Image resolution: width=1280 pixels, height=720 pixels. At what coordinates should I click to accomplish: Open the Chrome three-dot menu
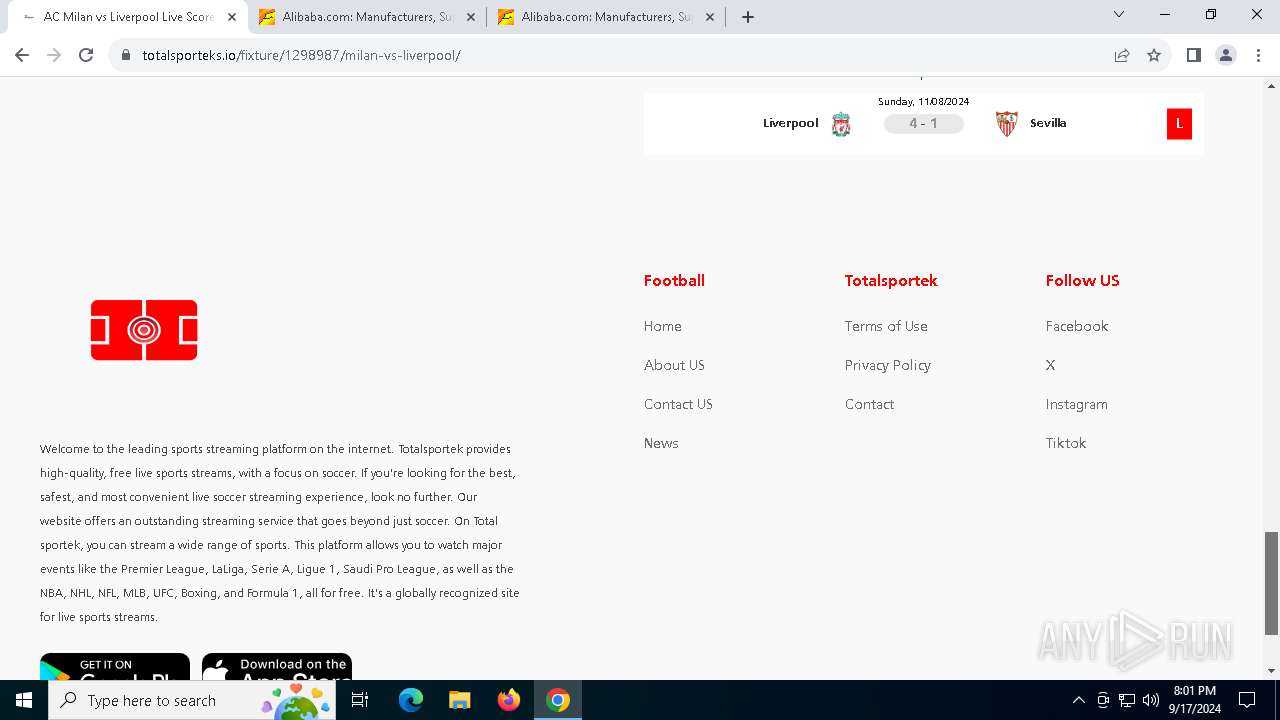[1258, 55]
